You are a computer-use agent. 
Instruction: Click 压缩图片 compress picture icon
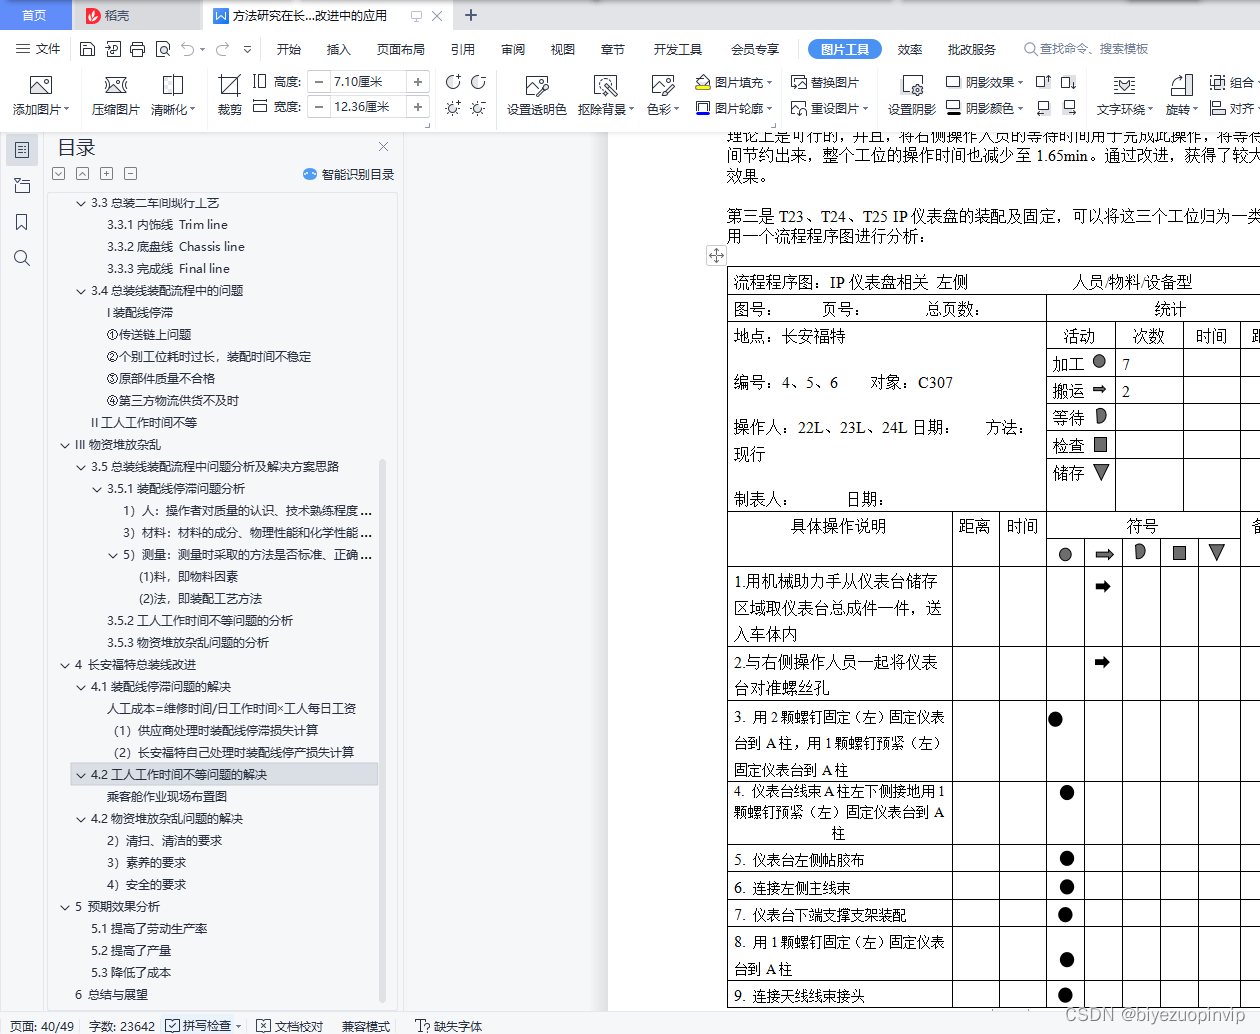(x=116, y=85)
